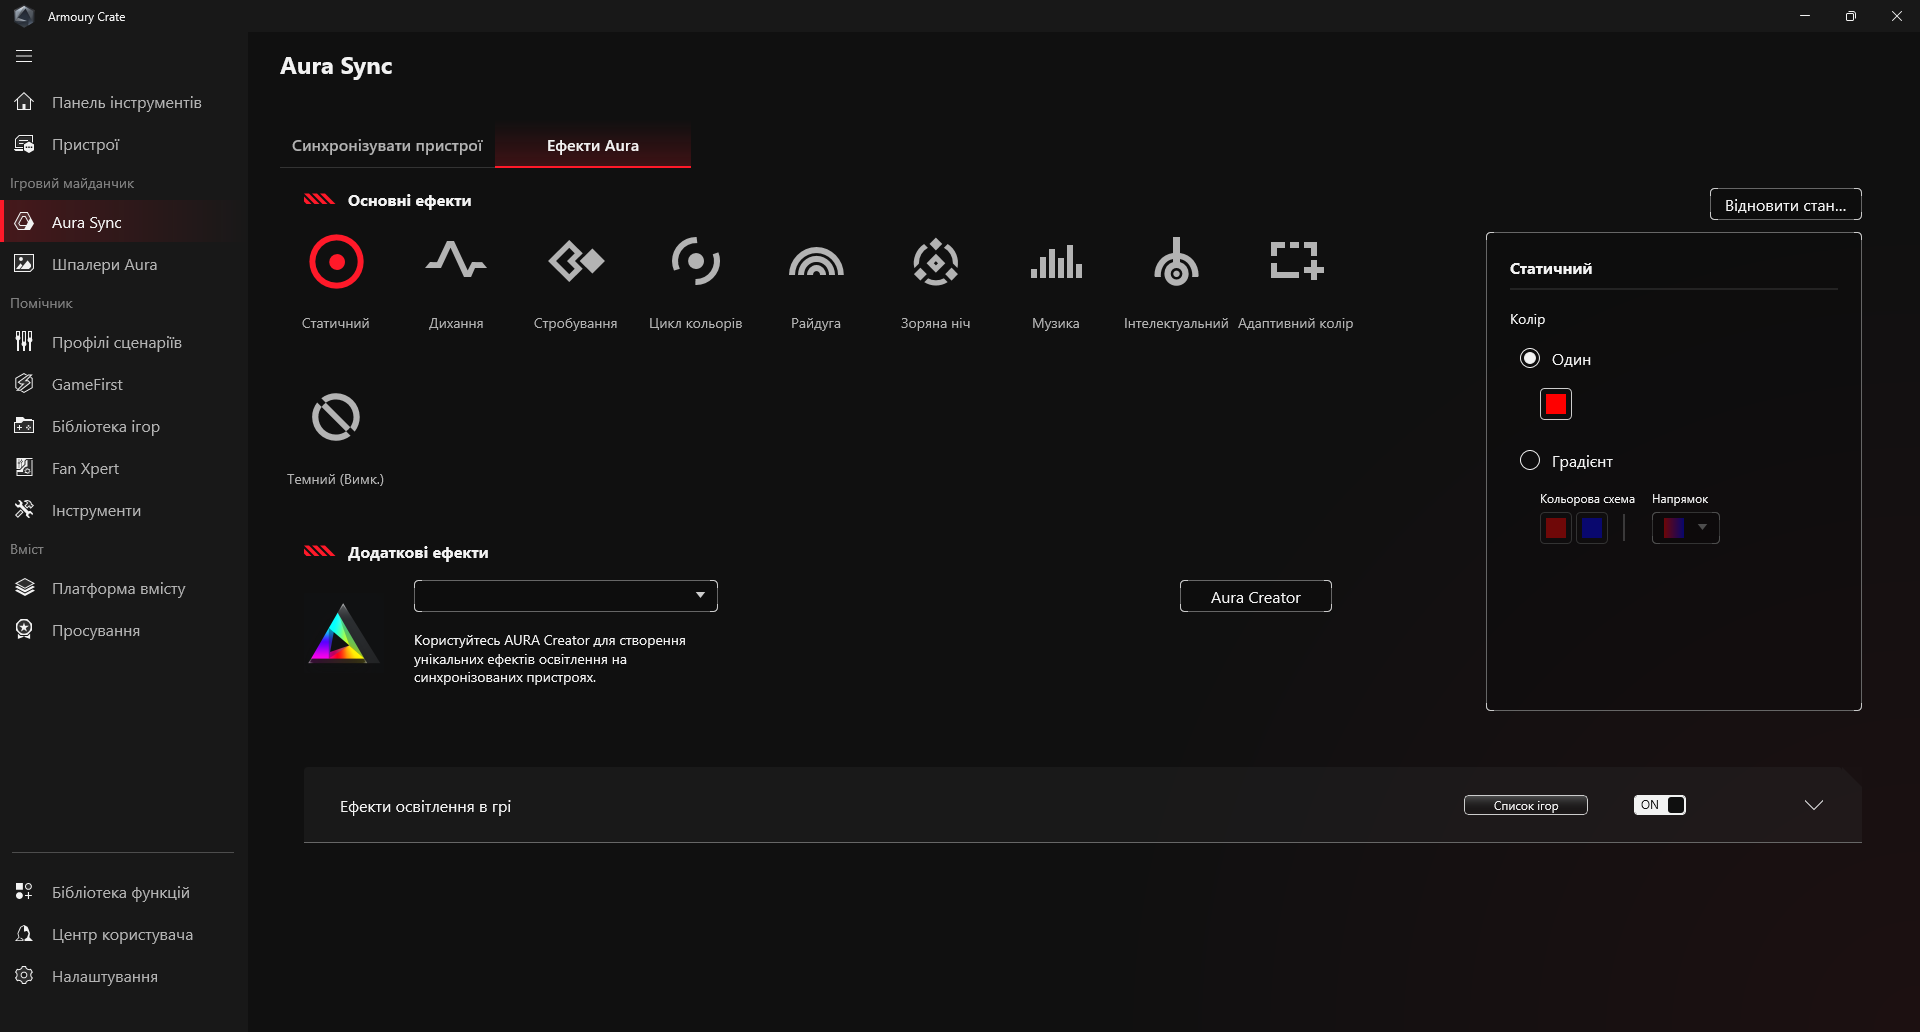The width and height of the screenshot is (1920, 1032).
Task: Select the Градієнт gradient radio button
Action: 1530,460
